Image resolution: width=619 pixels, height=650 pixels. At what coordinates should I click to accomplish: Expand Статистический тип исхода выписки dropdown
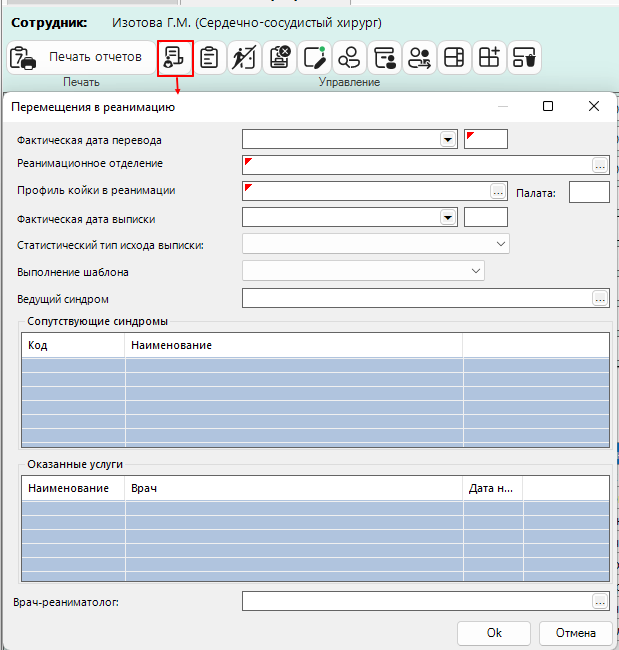[500, 244]
